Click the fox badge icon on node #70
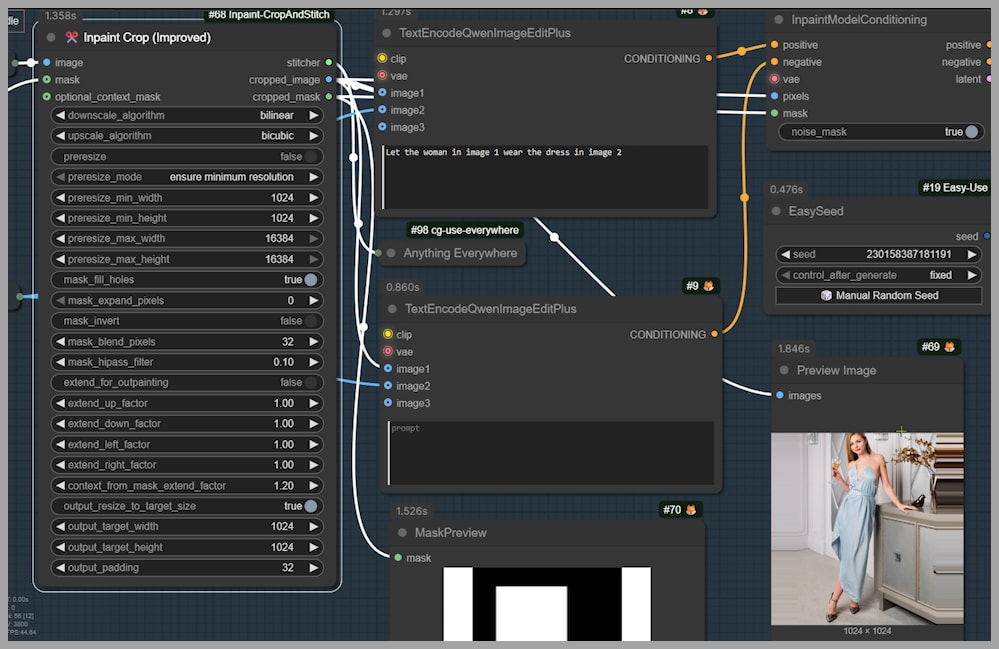The width and height of the screenshot is (999, 649). pos(690,510)
